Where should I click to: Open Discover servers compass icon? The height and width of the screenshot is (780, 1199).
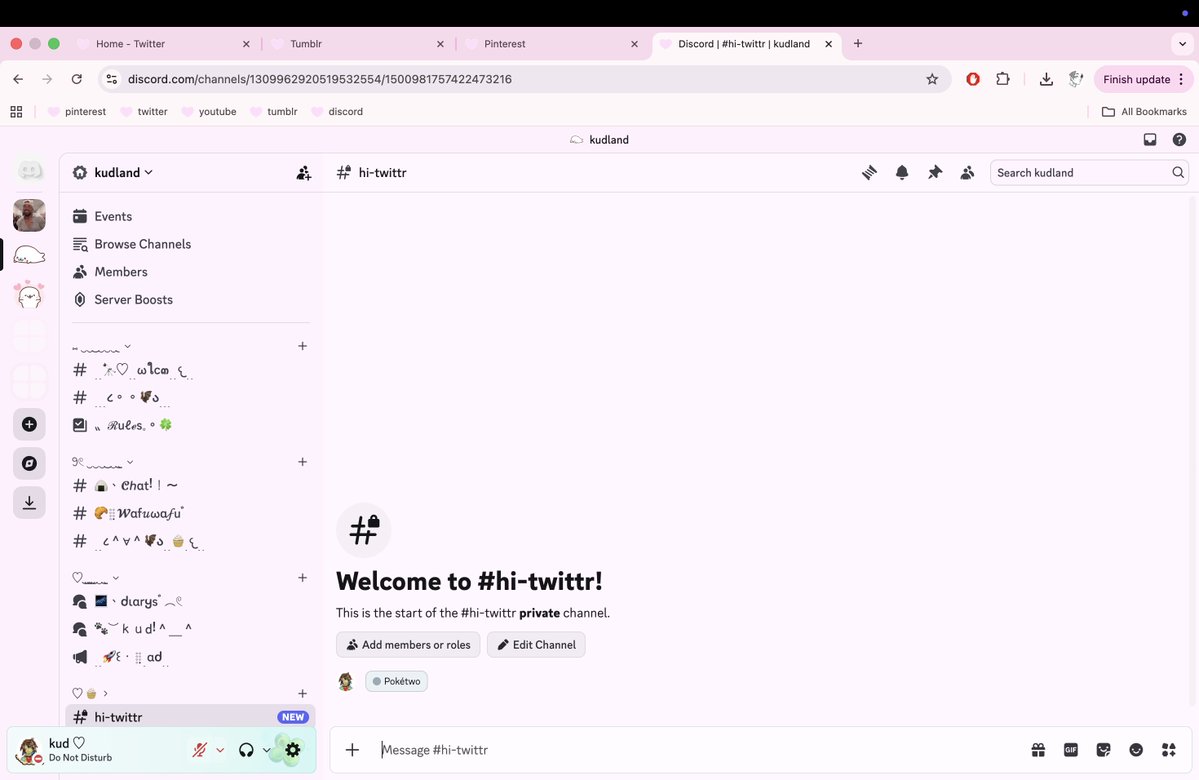click(x=29, y=463)
